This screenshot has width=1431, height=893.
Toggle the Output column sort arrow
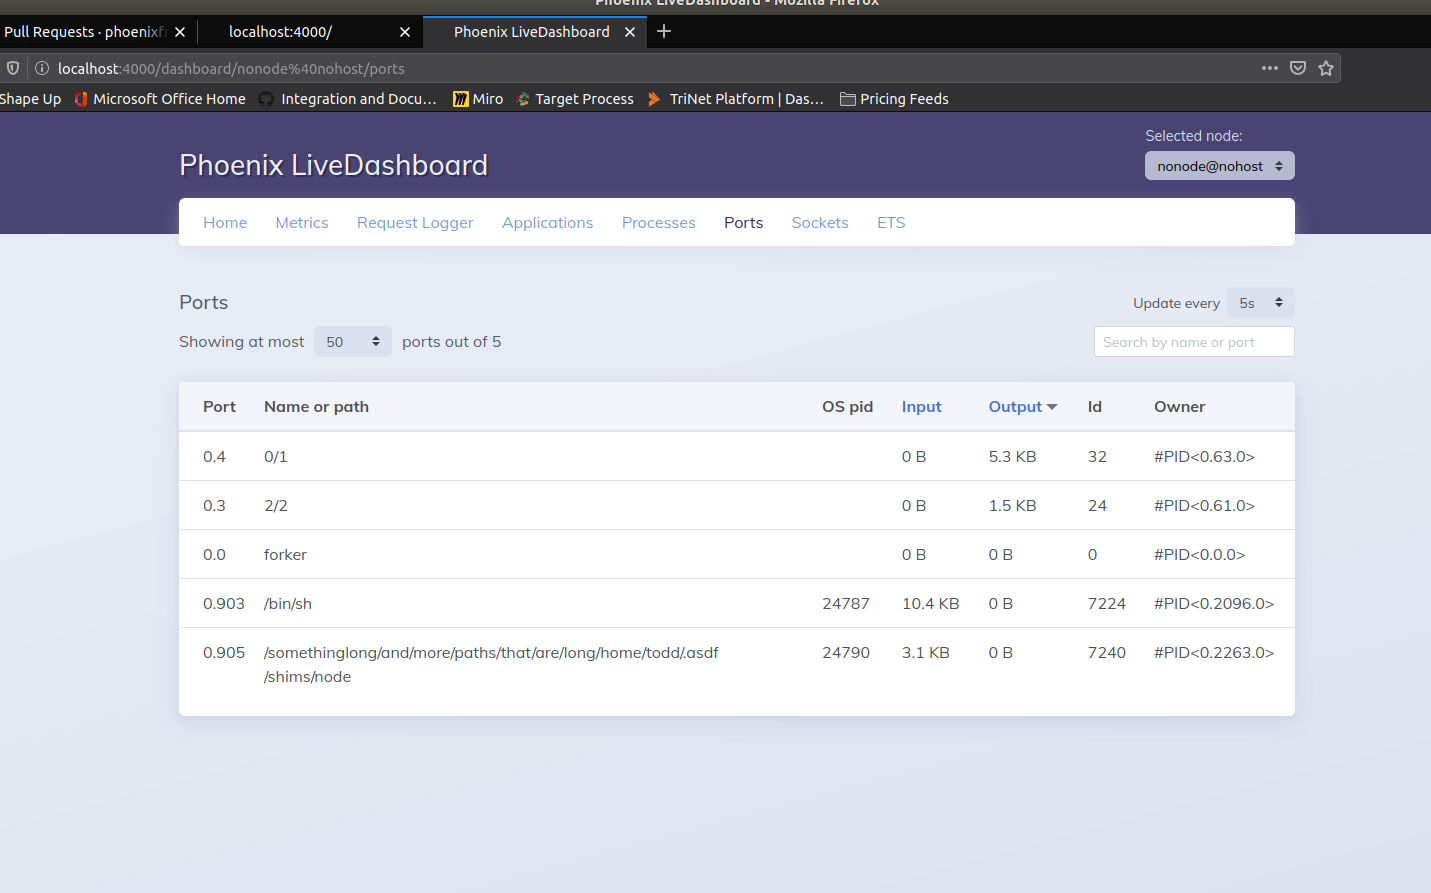(1052, 406)
